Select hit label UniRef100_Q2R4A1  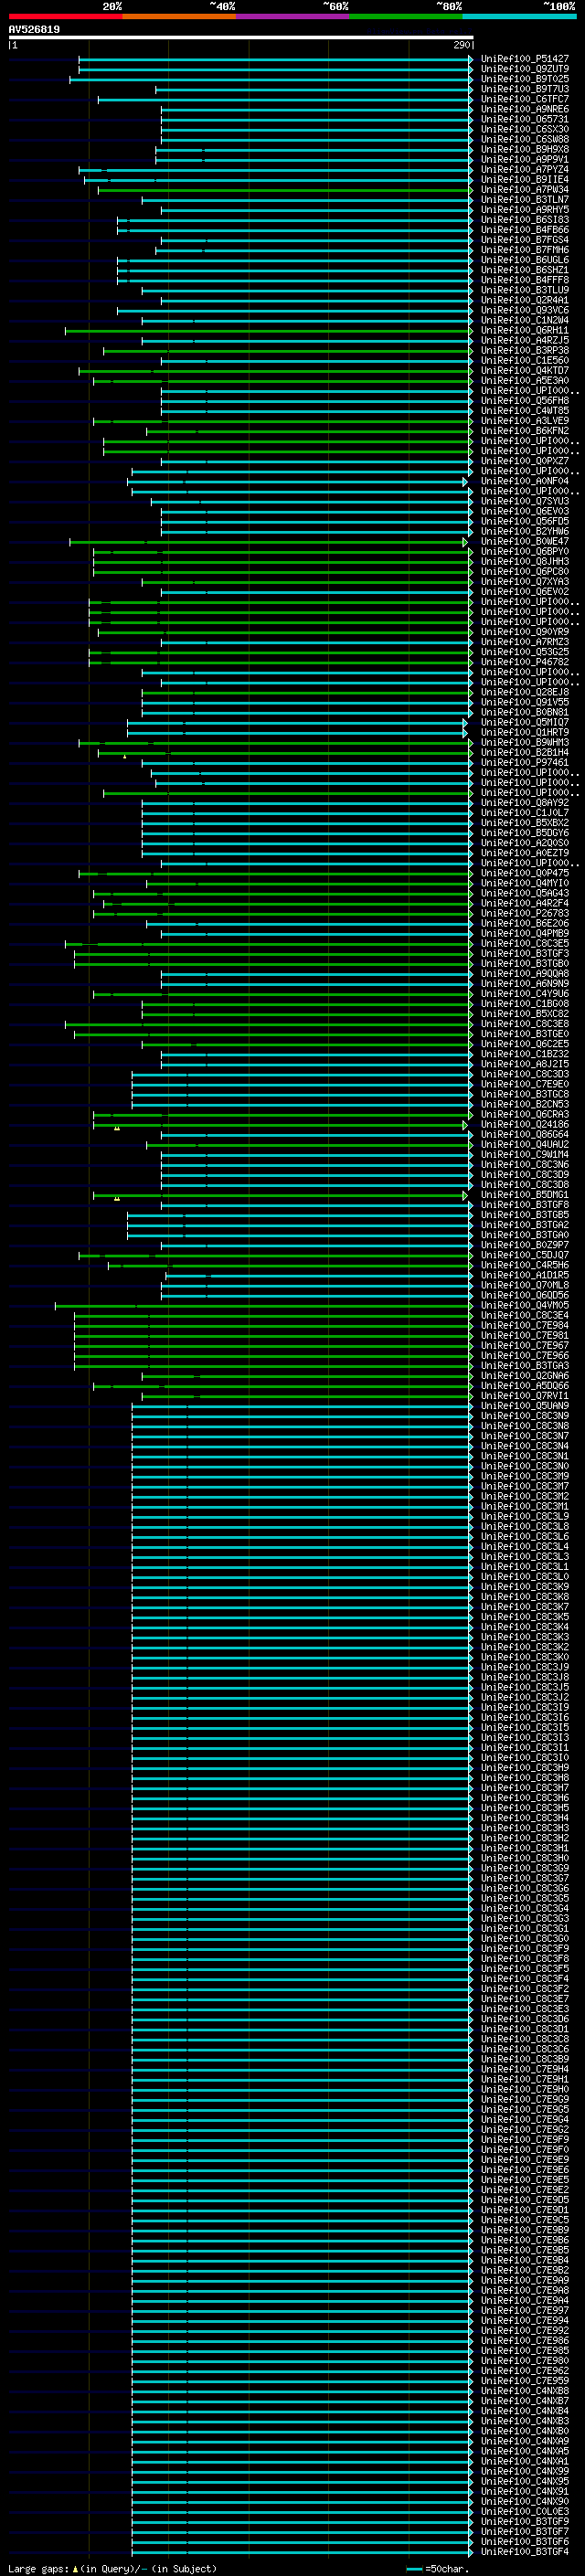[x=525, y=300]
